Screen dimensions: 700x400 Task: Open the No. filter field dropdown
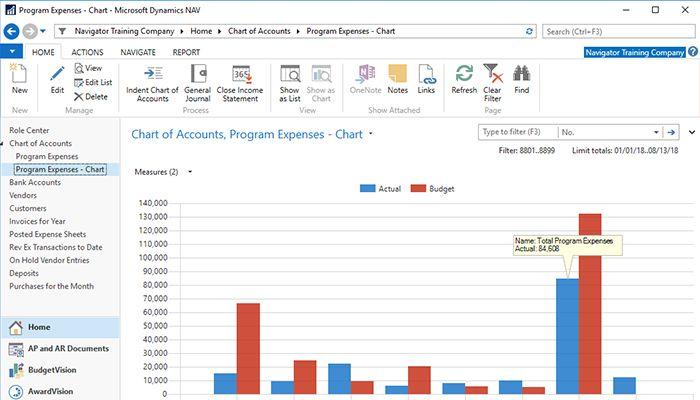click(x=656, y=132)
